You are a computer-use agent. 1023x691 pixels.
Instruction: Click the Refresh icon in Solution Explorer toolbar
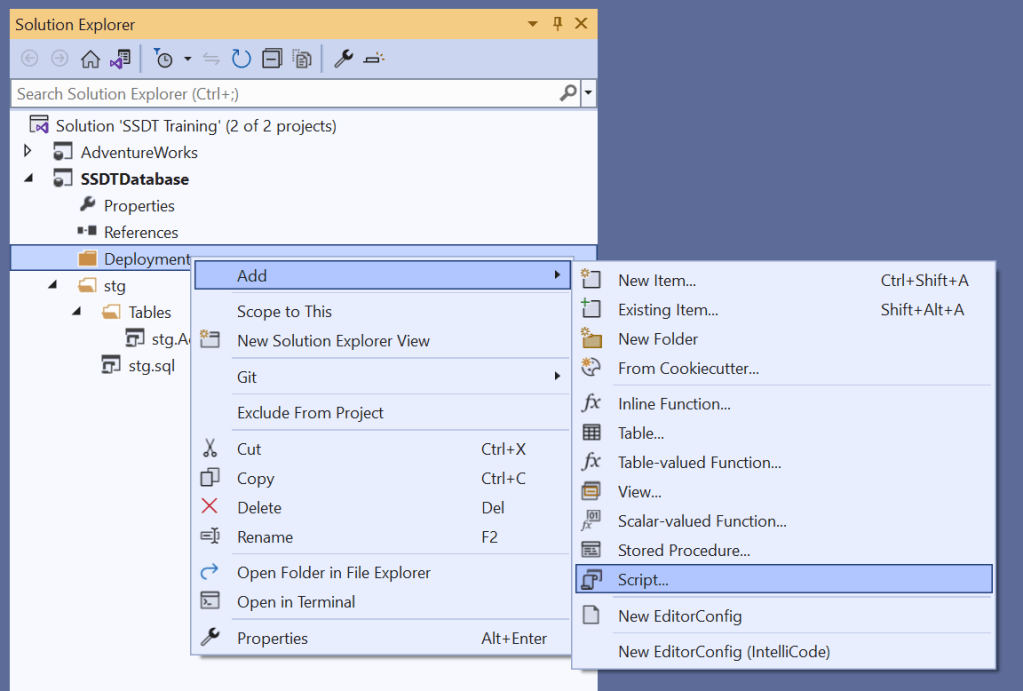(x=241, y=59)
